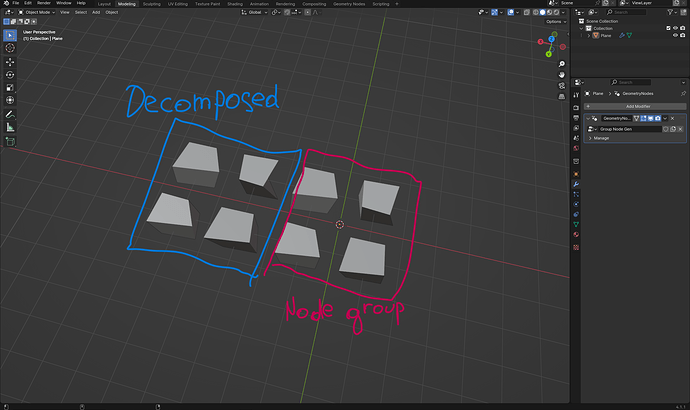The image size is (690, 410).
Task: Toggle X-ray view in viewport header
Action: point(527,12)
